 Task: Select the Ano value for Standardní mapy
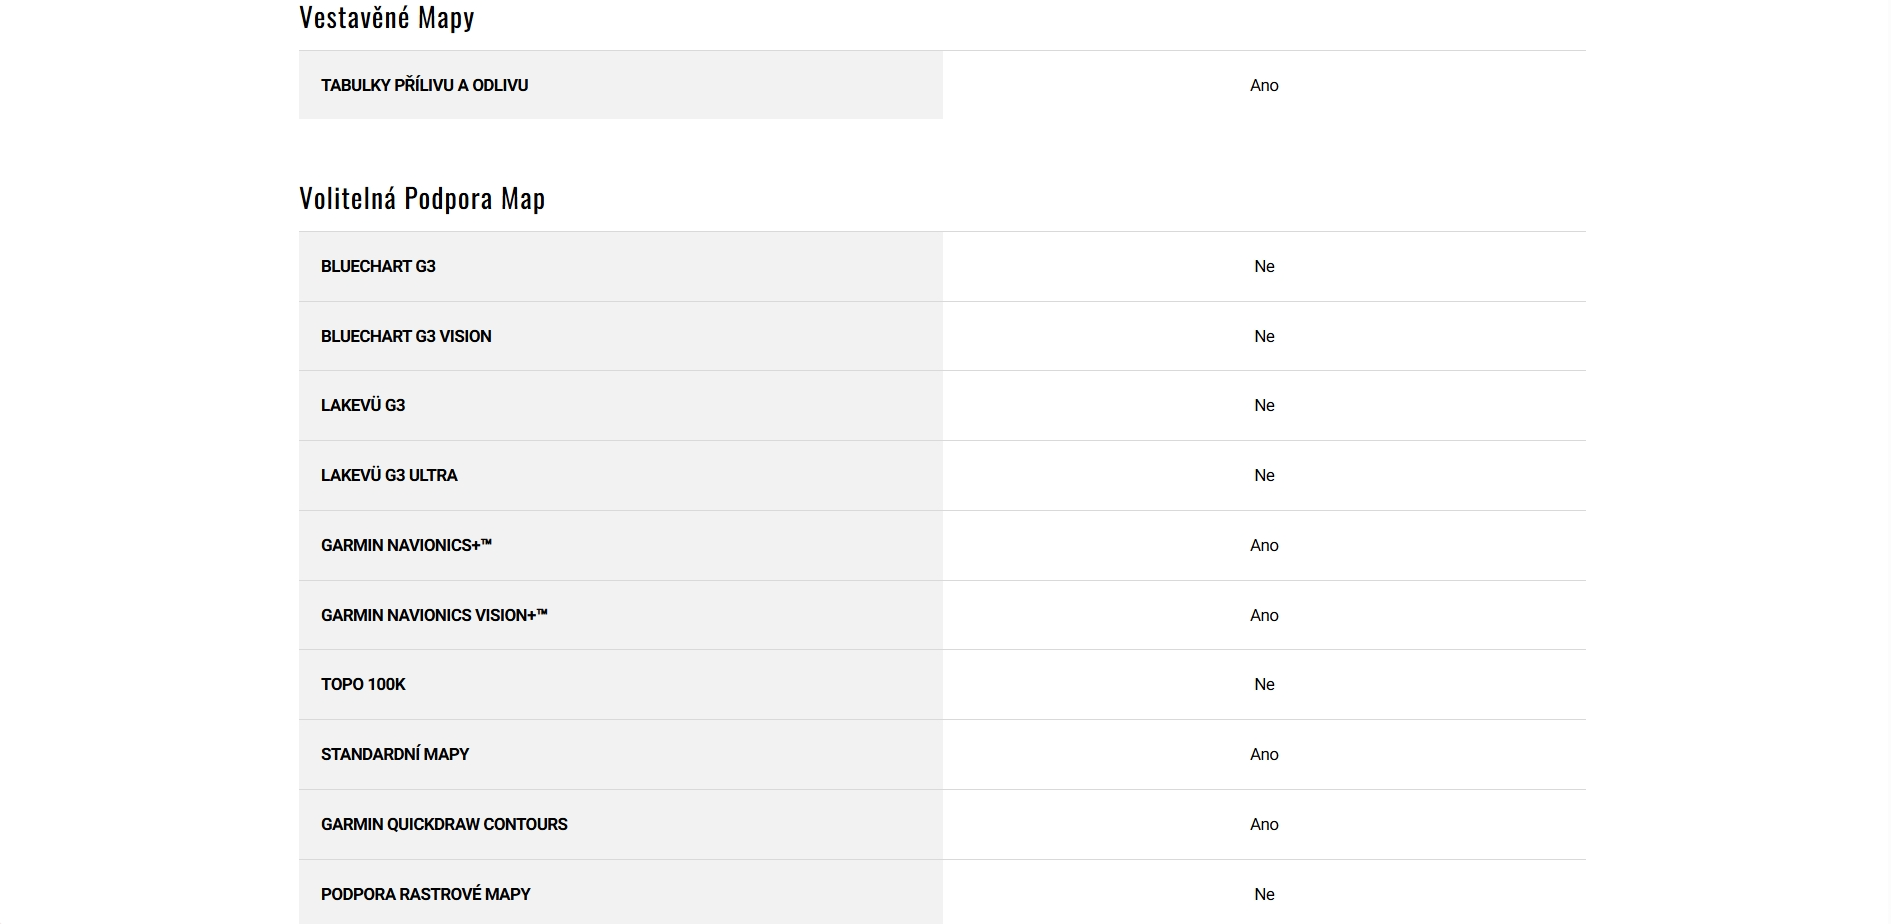(1264, 754)
